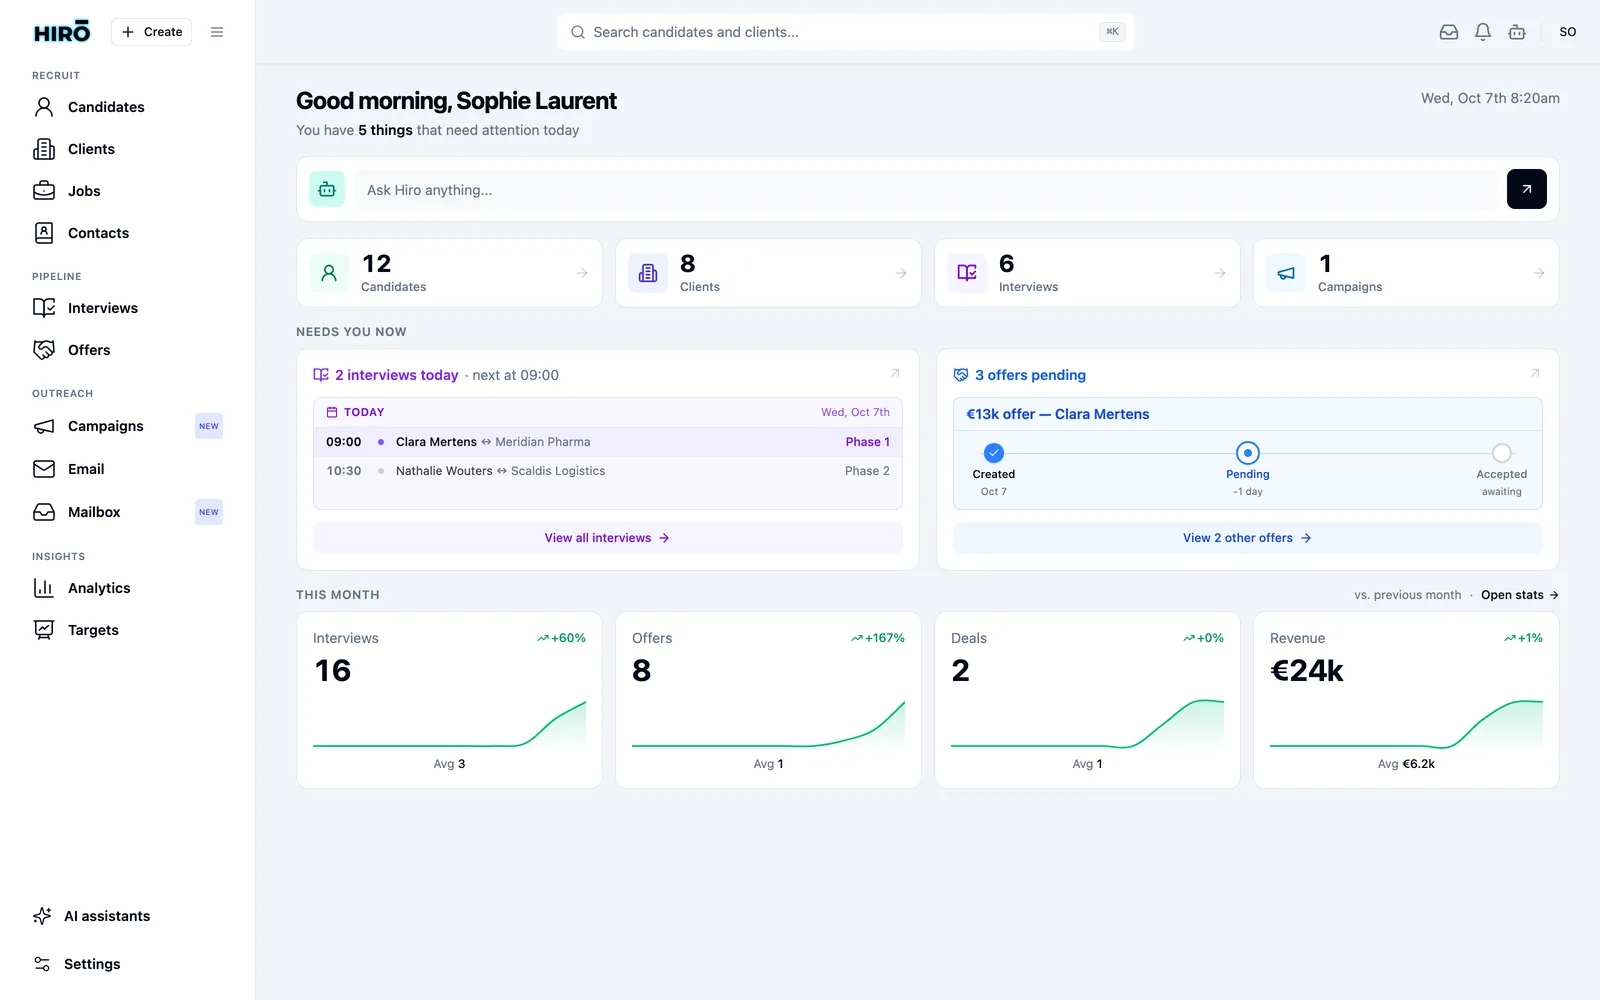Focus the search candidates and clients field
The image size is (1600, 1000).
846,32
